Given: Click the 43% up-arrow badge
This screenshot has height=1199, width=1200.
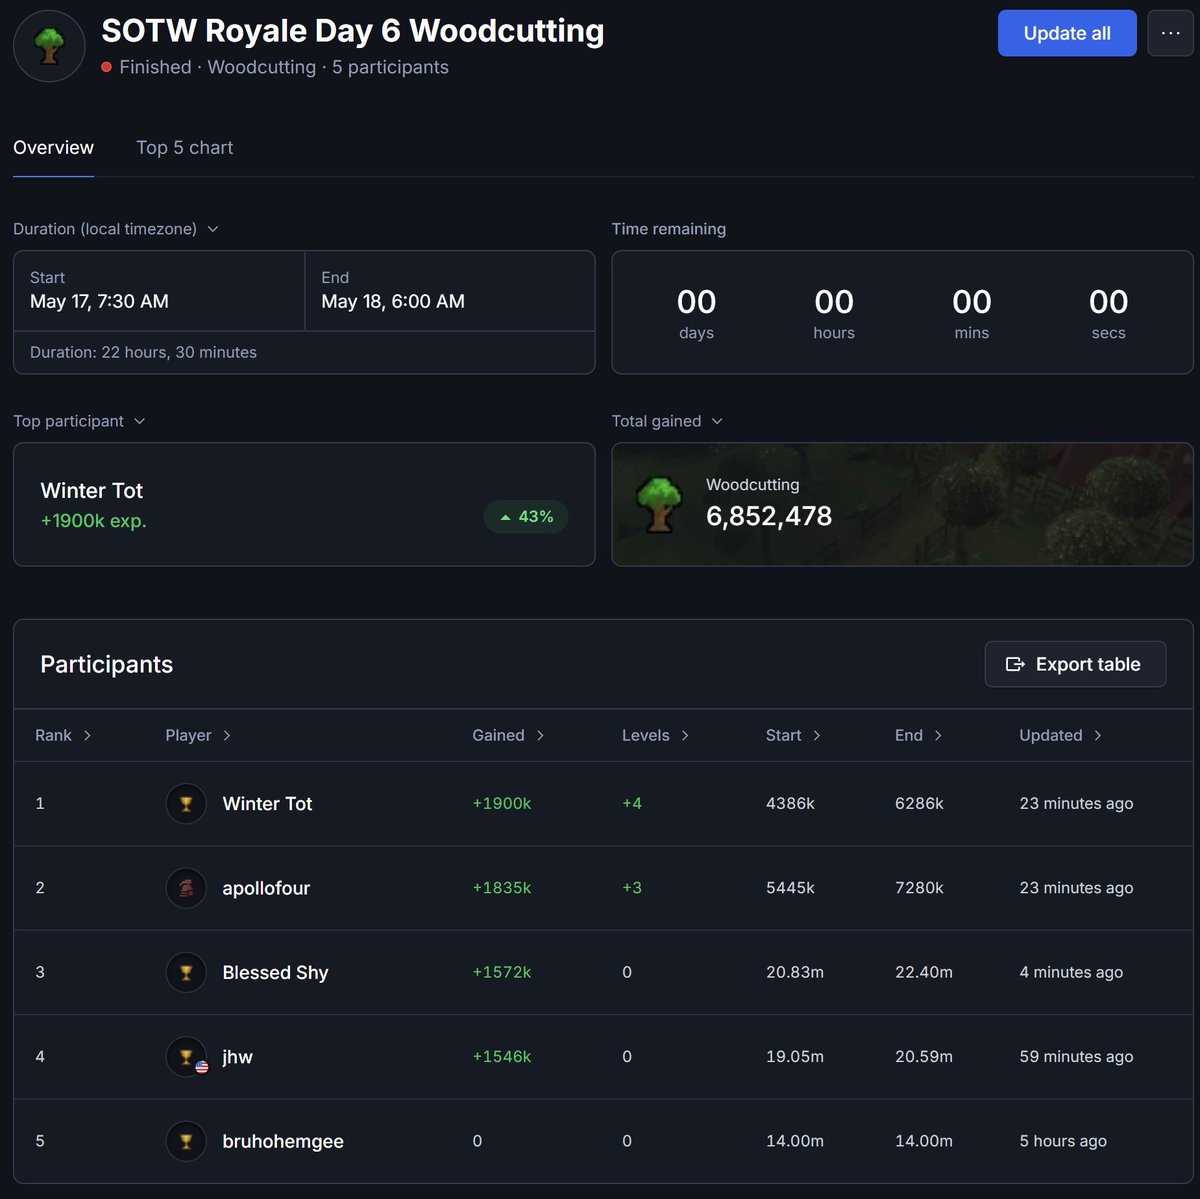Looking at the screenshot, I should (526, 517).
